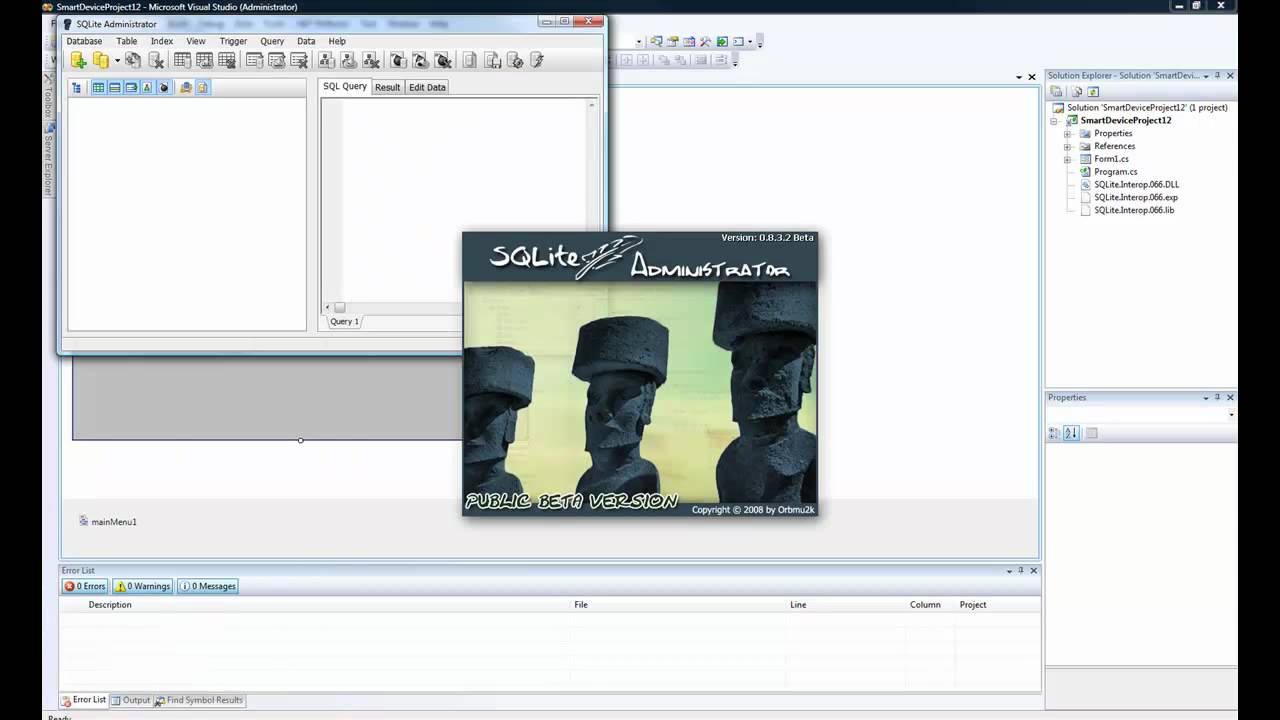This screenshot has width=1280, height=720.
Task: Click the Delete index toolbar icon
Action: point(298,60)
